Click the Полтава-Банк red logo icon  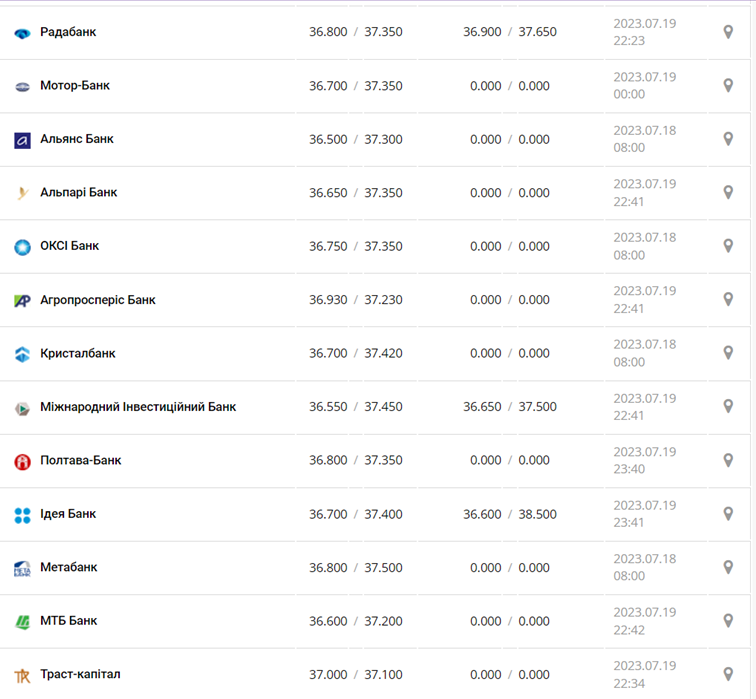click(22, 461)
